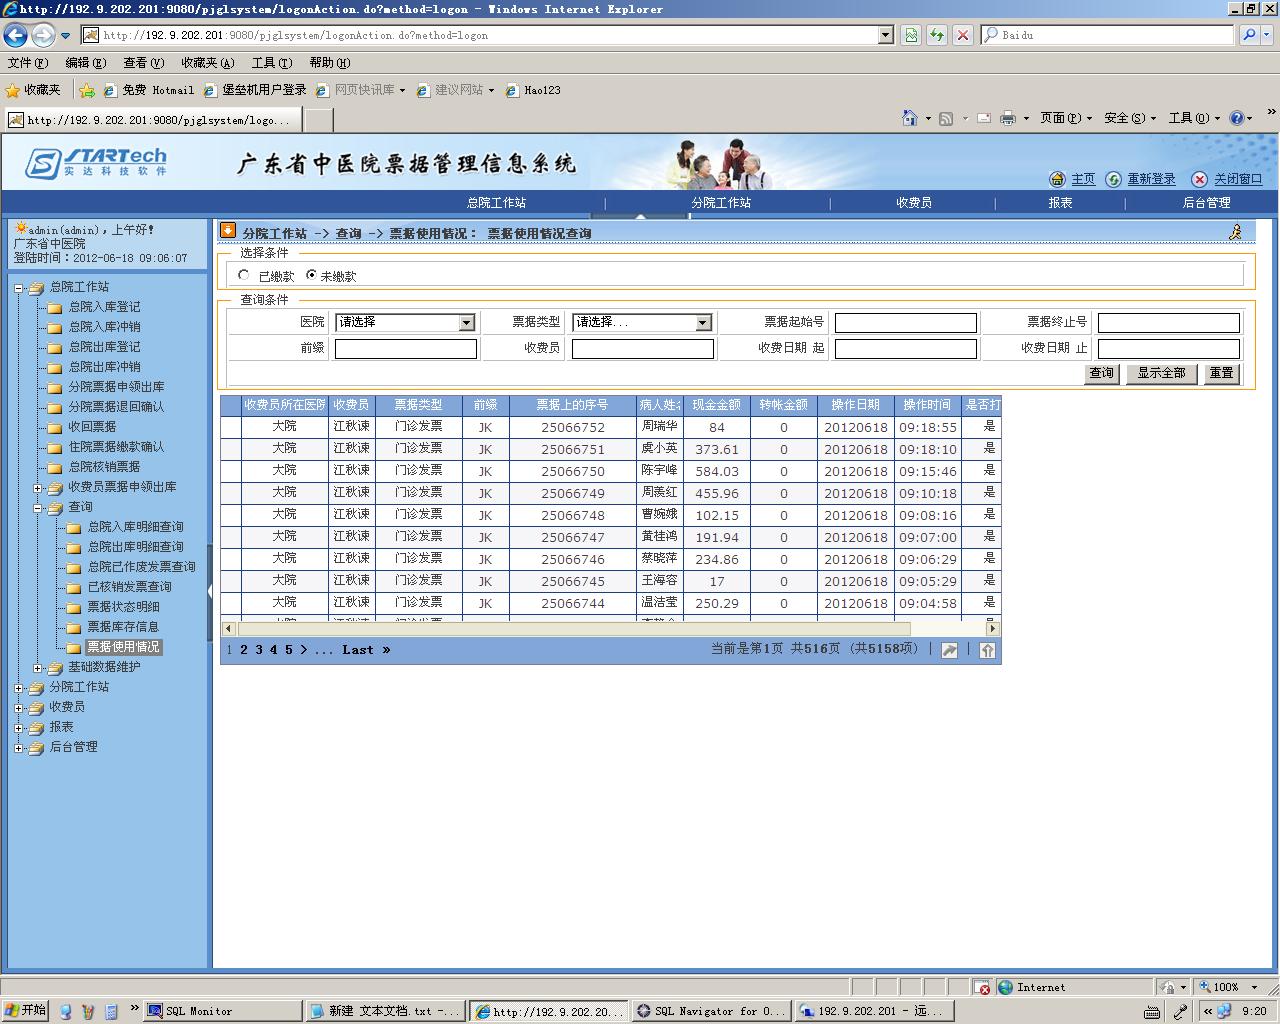Select the 未缴款 radio button

[x=311, y=275]
